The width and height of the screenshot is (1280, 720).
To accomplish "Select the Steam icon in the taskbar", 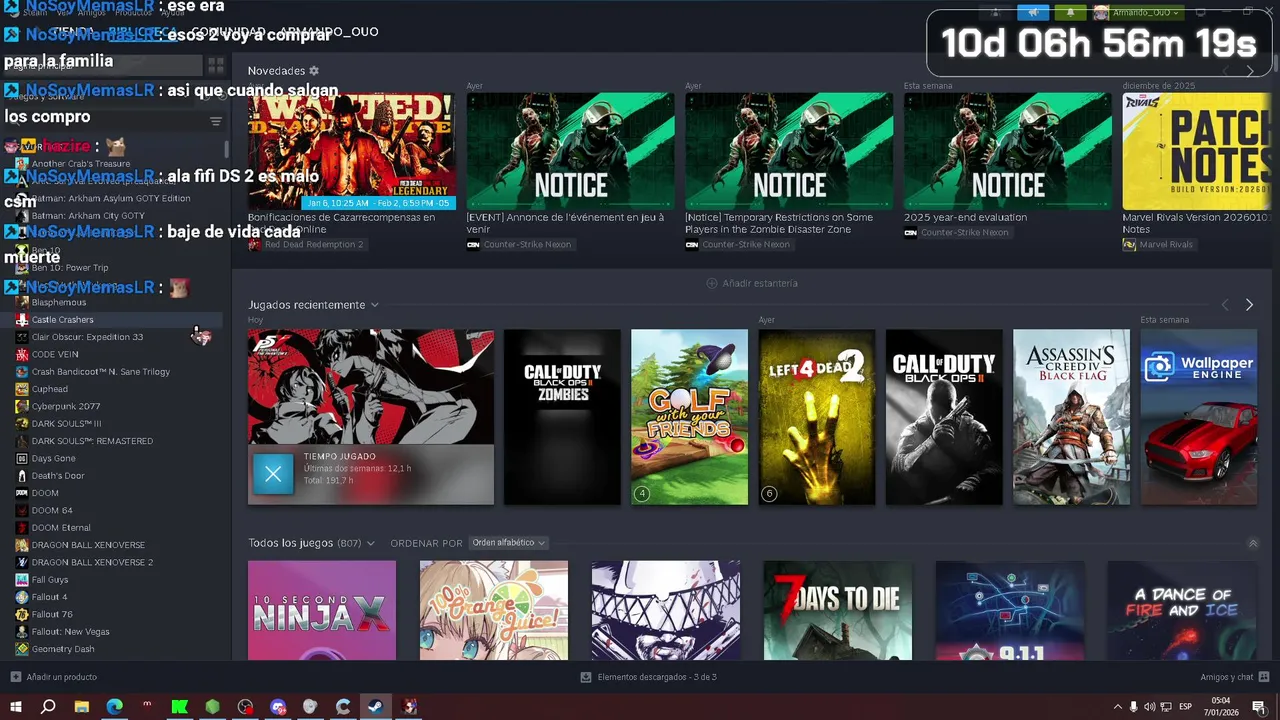I will pos(375,707).
